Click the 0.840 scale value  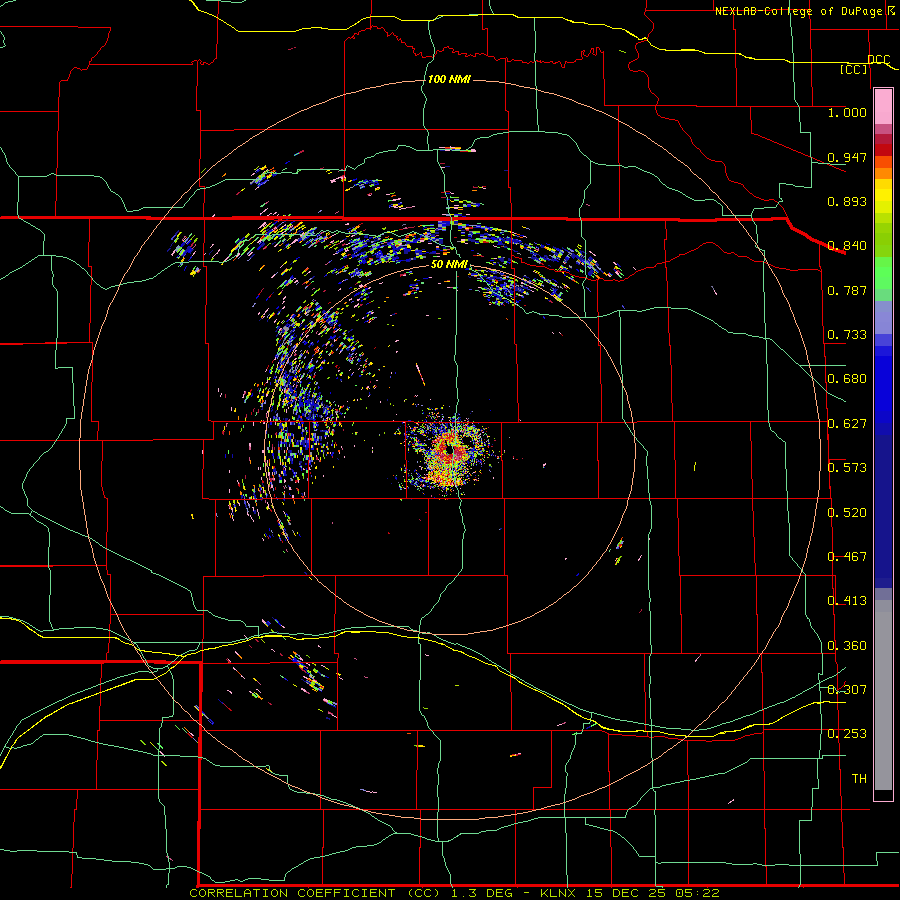click(847, 246)
